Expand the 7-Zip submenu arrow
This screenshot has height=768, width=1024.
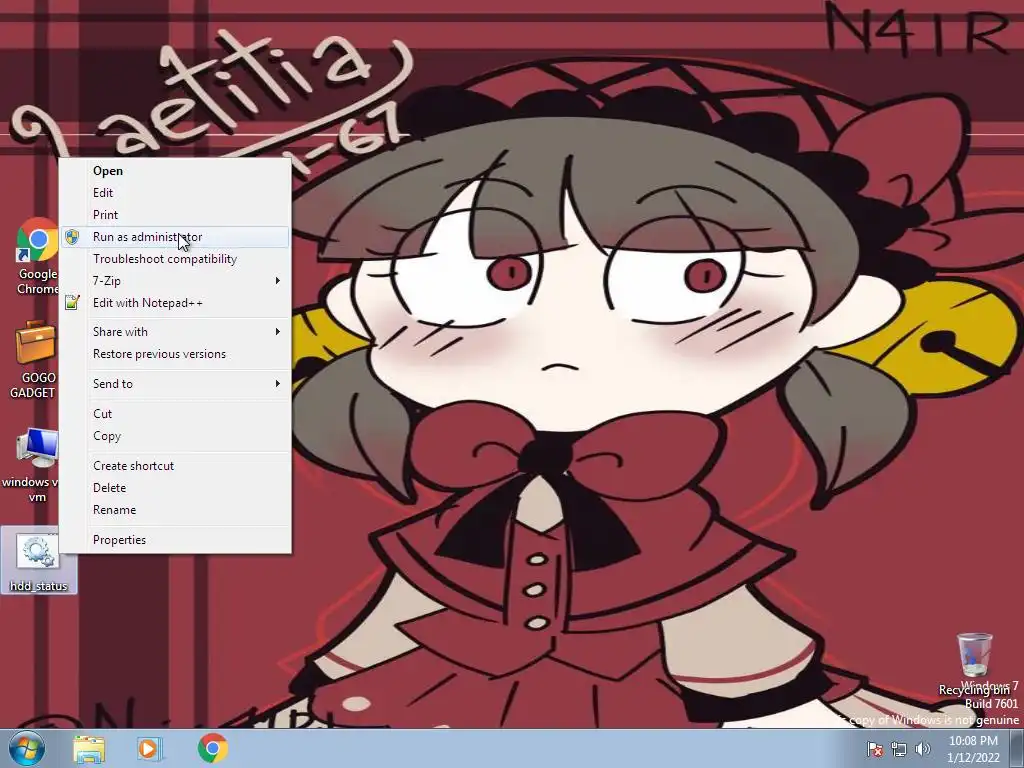pos(278,280)
